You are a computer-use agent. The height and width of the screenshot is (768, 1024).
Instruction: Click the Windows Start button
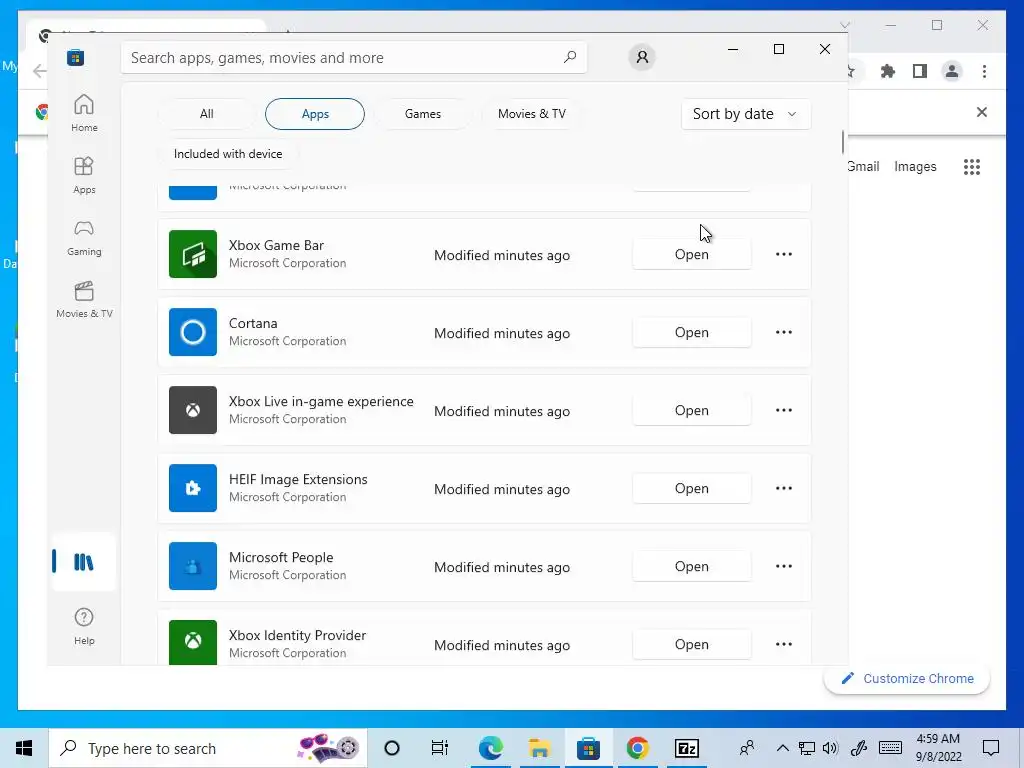click(x=24, y=748)
